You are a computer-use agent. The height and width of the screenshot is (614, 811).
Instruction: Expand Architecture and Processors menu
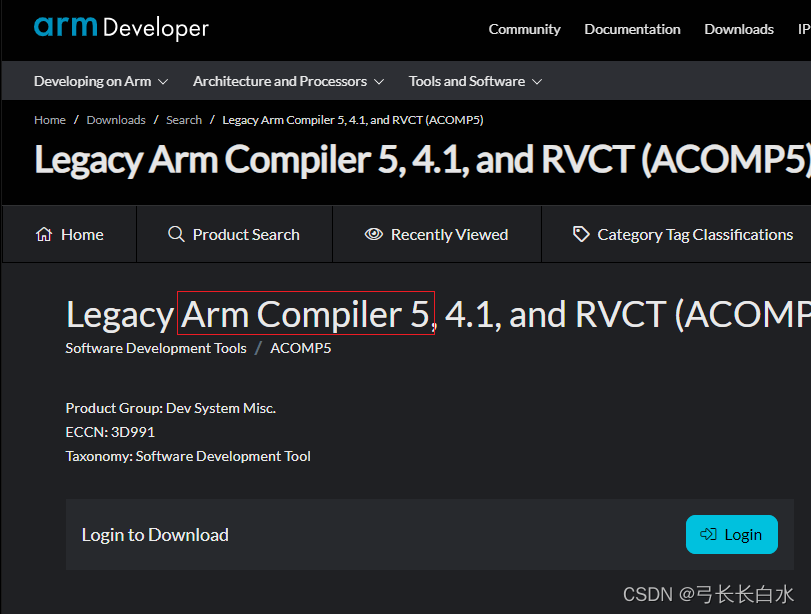(x=288, y=81)
